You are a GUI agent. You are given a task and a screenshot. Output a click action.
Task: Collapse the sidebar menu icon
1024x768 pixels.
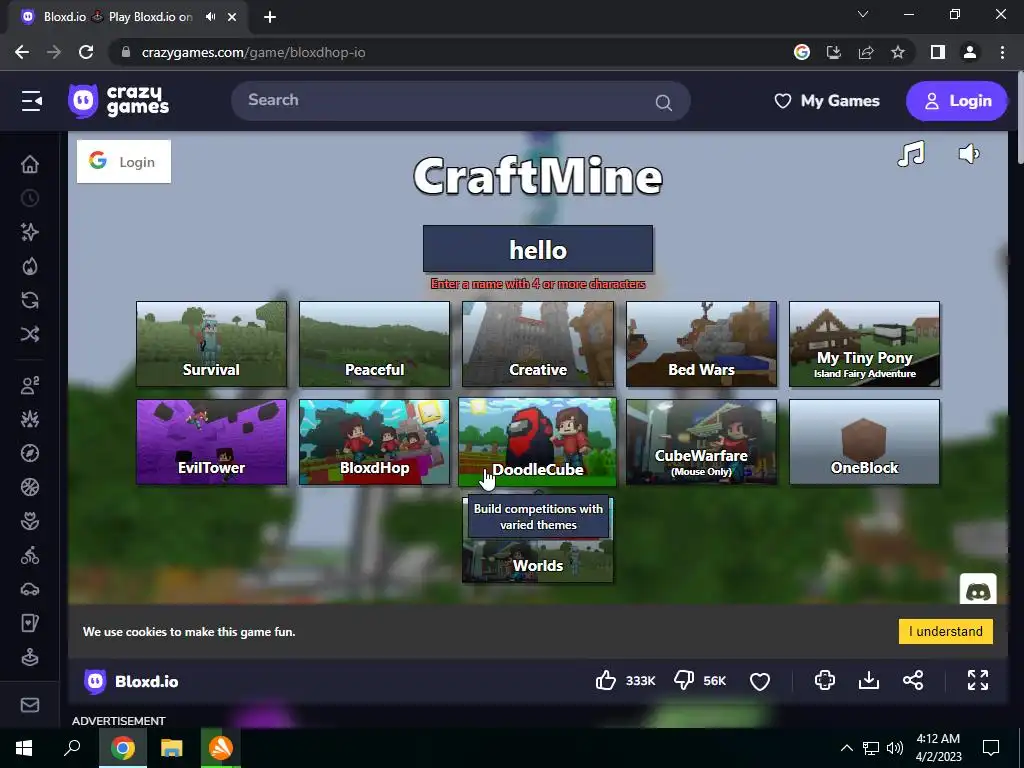click(31, 101)
